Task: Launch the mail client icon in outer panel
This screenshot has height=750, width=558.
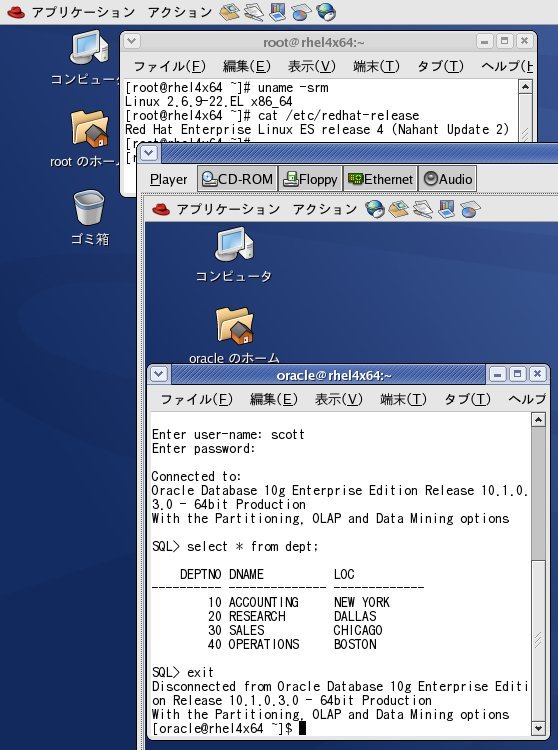Action: point(229,12)
